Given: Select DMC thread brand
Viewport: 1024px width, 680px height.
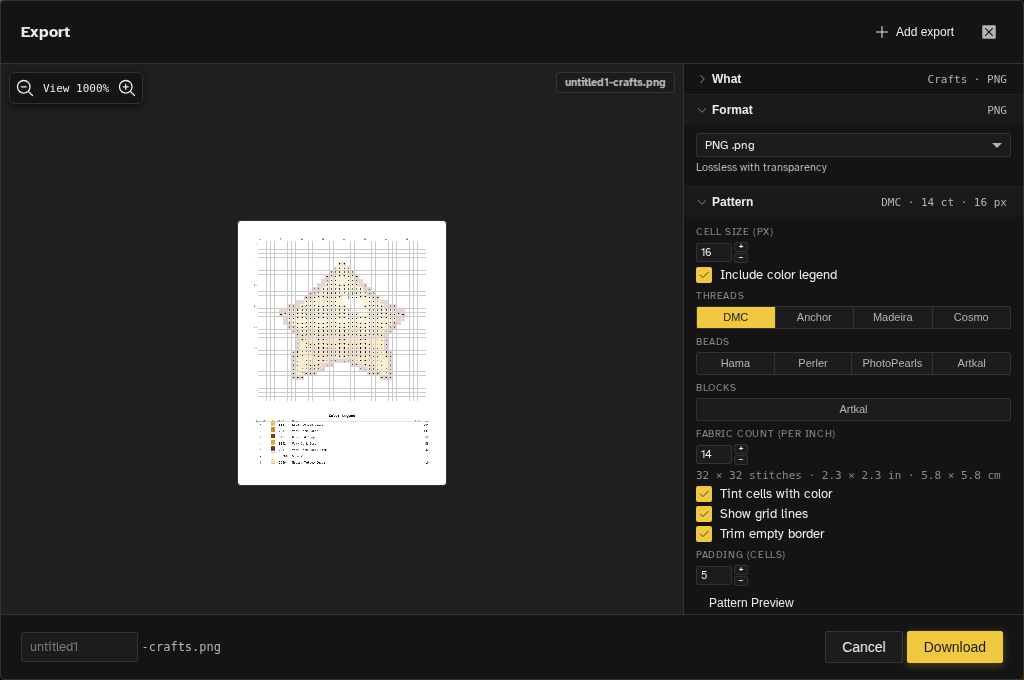Looking at the screenshot, I should click(735, 317).
